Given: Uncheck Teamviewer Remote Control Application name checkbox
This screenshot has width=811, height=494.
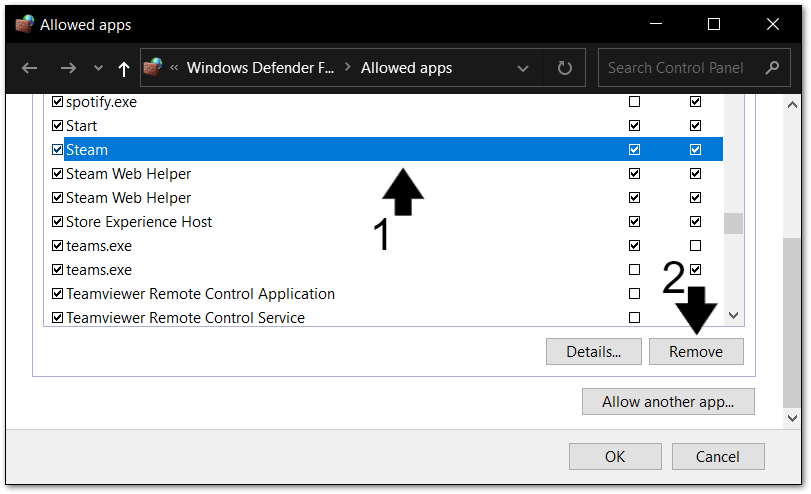Looking at the screenshot, I should point(57,294).
